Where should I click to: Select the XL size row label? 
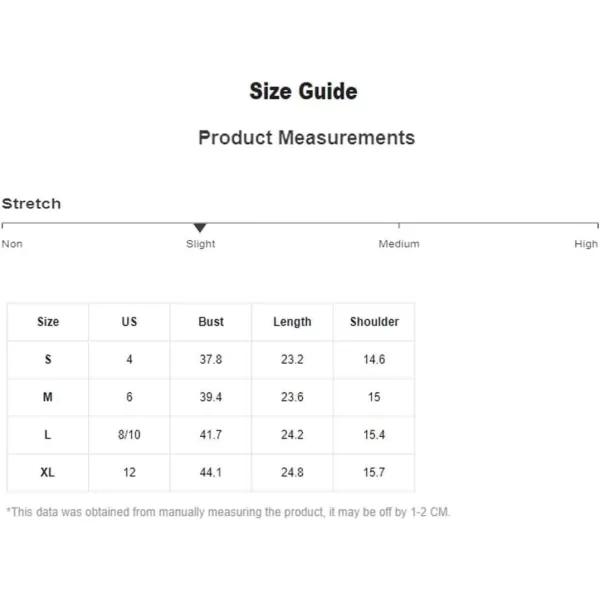(x=47, y=472)
